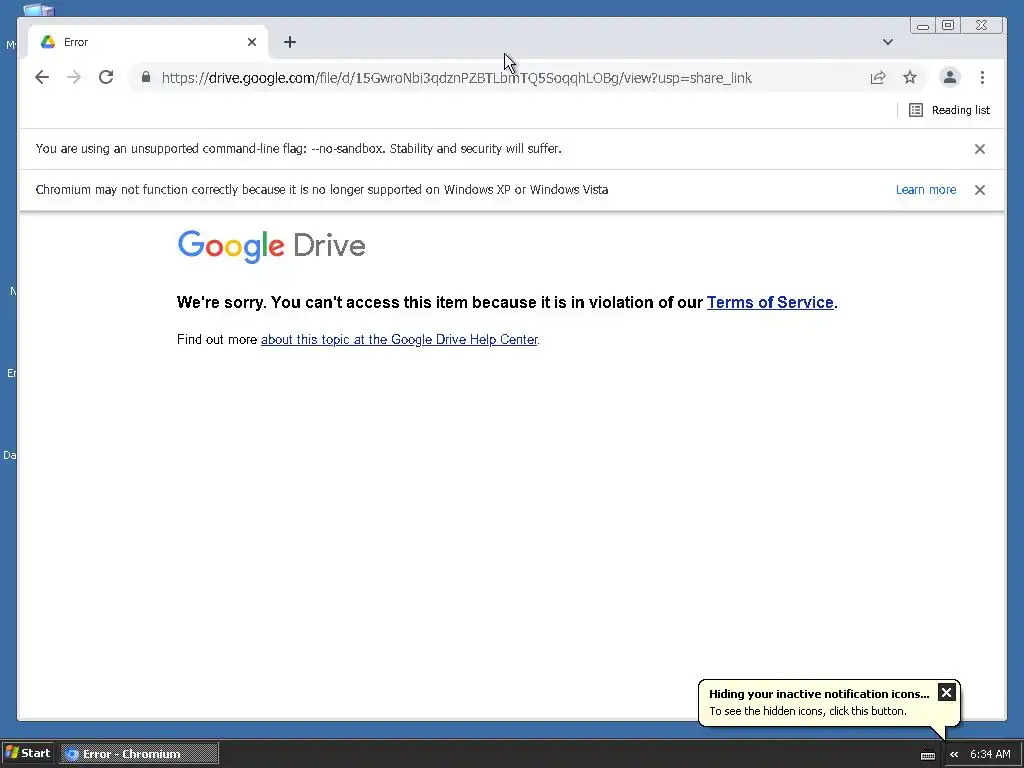Share this page using the share icon

coord(878,78)
